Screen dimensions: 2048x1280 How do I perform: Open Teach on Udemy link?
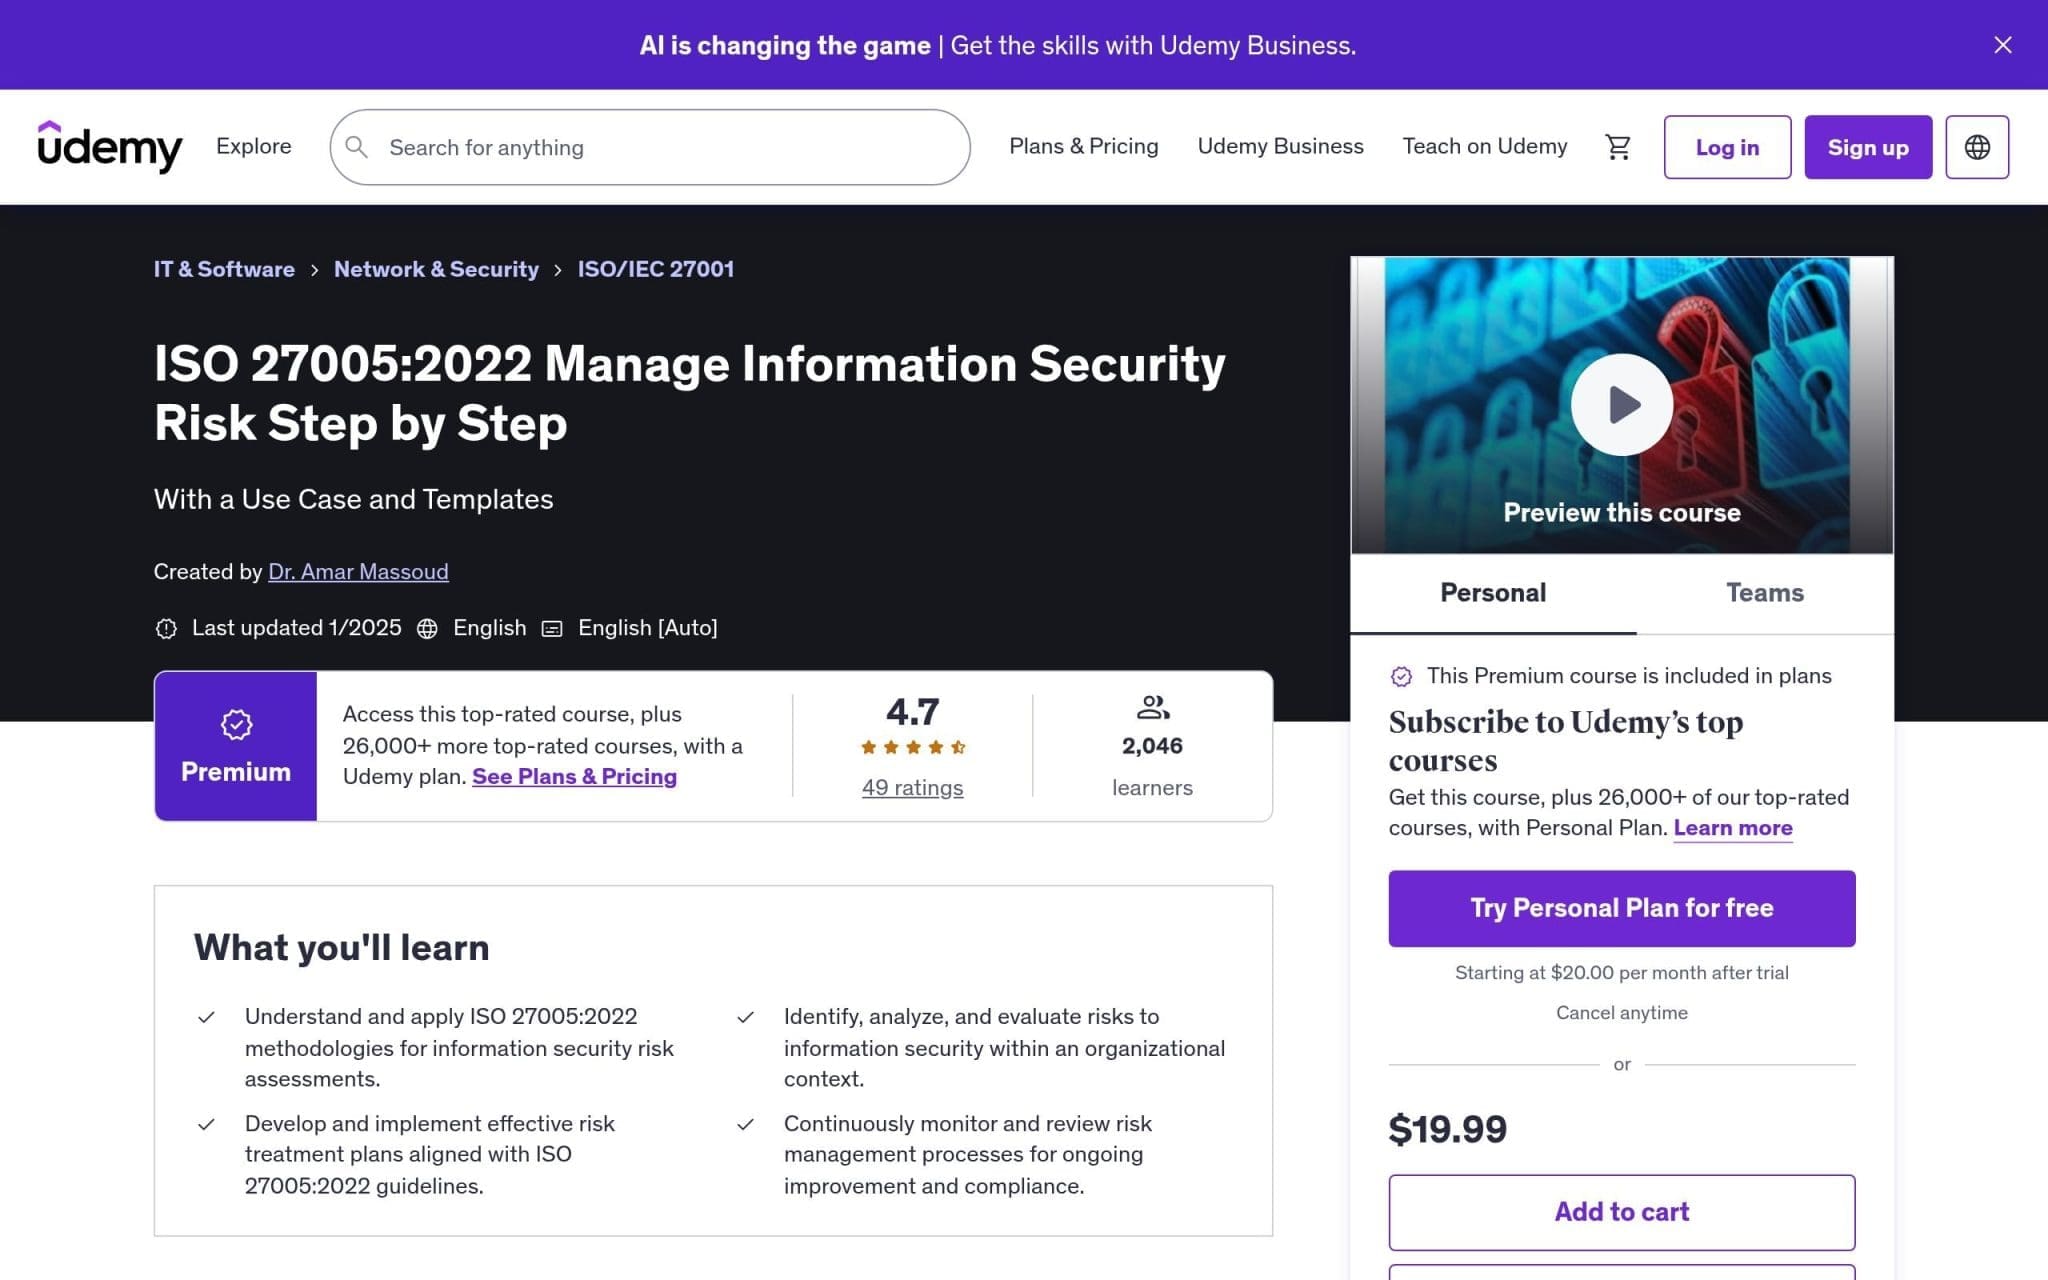coord(1484,146)
